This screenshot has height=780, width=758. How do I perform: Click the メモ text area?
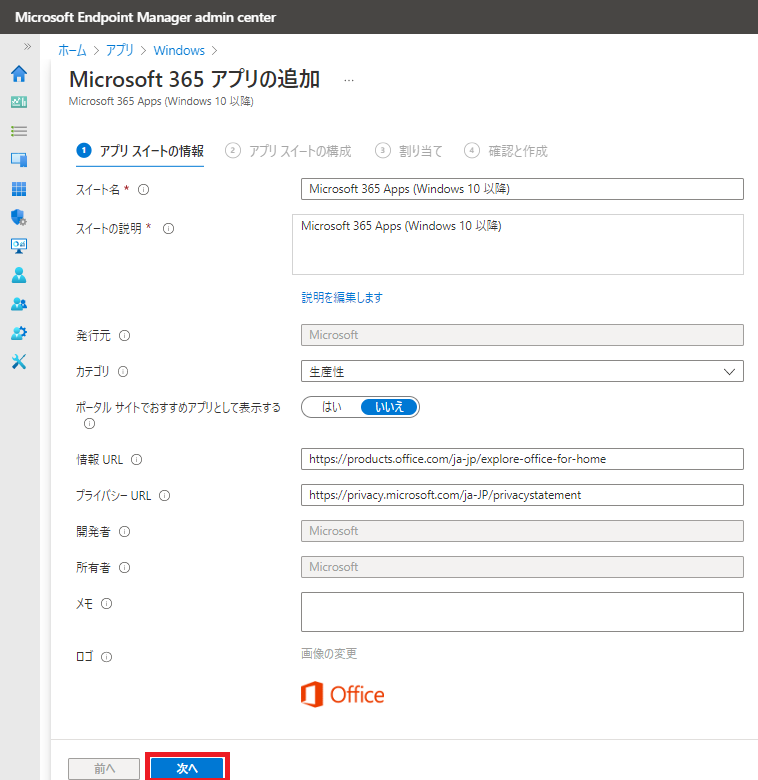click(x=522, y=612)
